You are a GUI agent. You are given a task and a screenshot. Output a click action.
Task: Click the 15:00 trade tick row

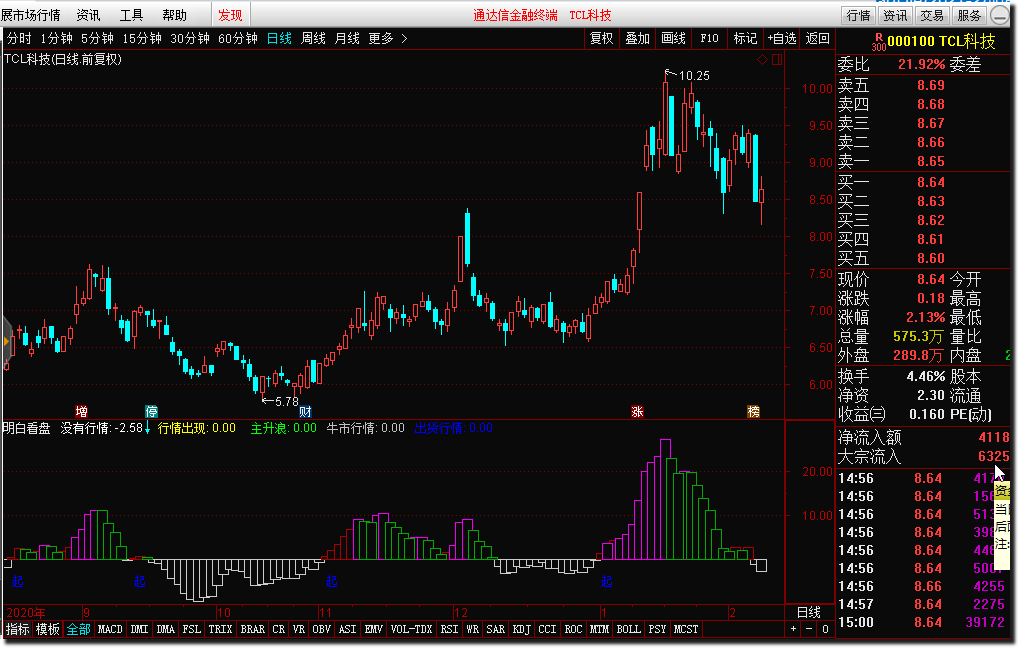923,622
